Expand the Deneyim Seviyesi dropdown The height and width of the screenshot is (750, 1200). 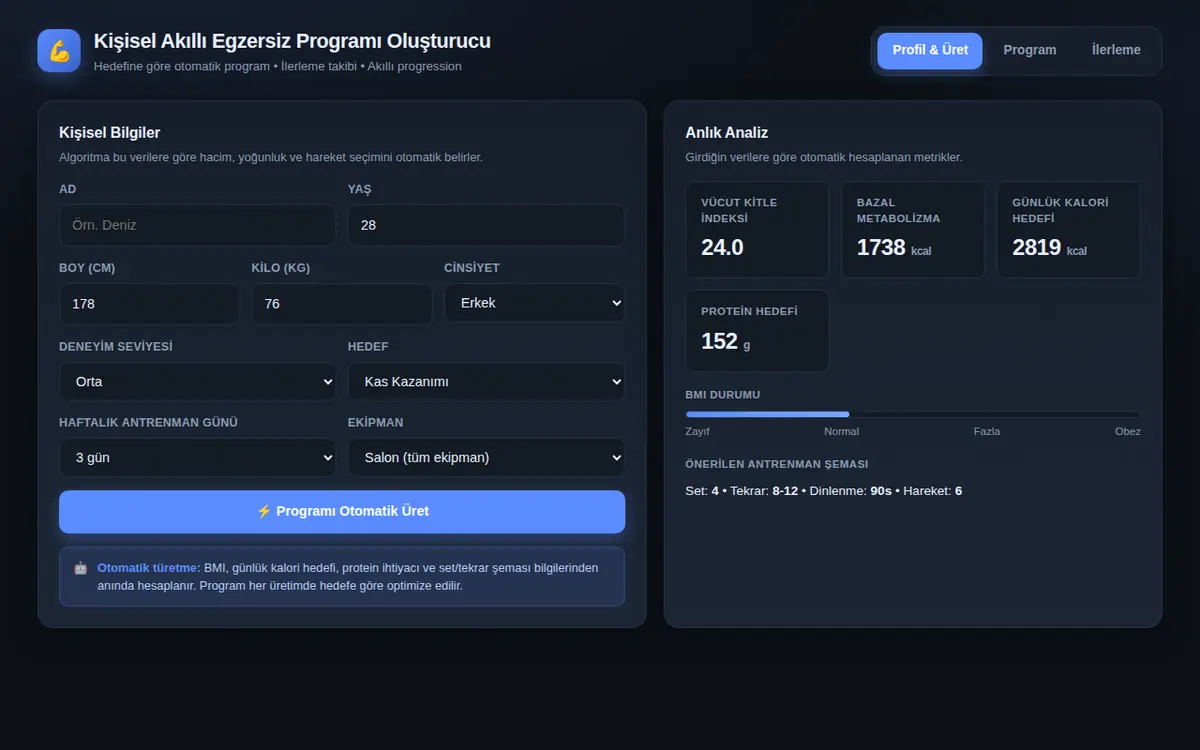coord(198,381)
